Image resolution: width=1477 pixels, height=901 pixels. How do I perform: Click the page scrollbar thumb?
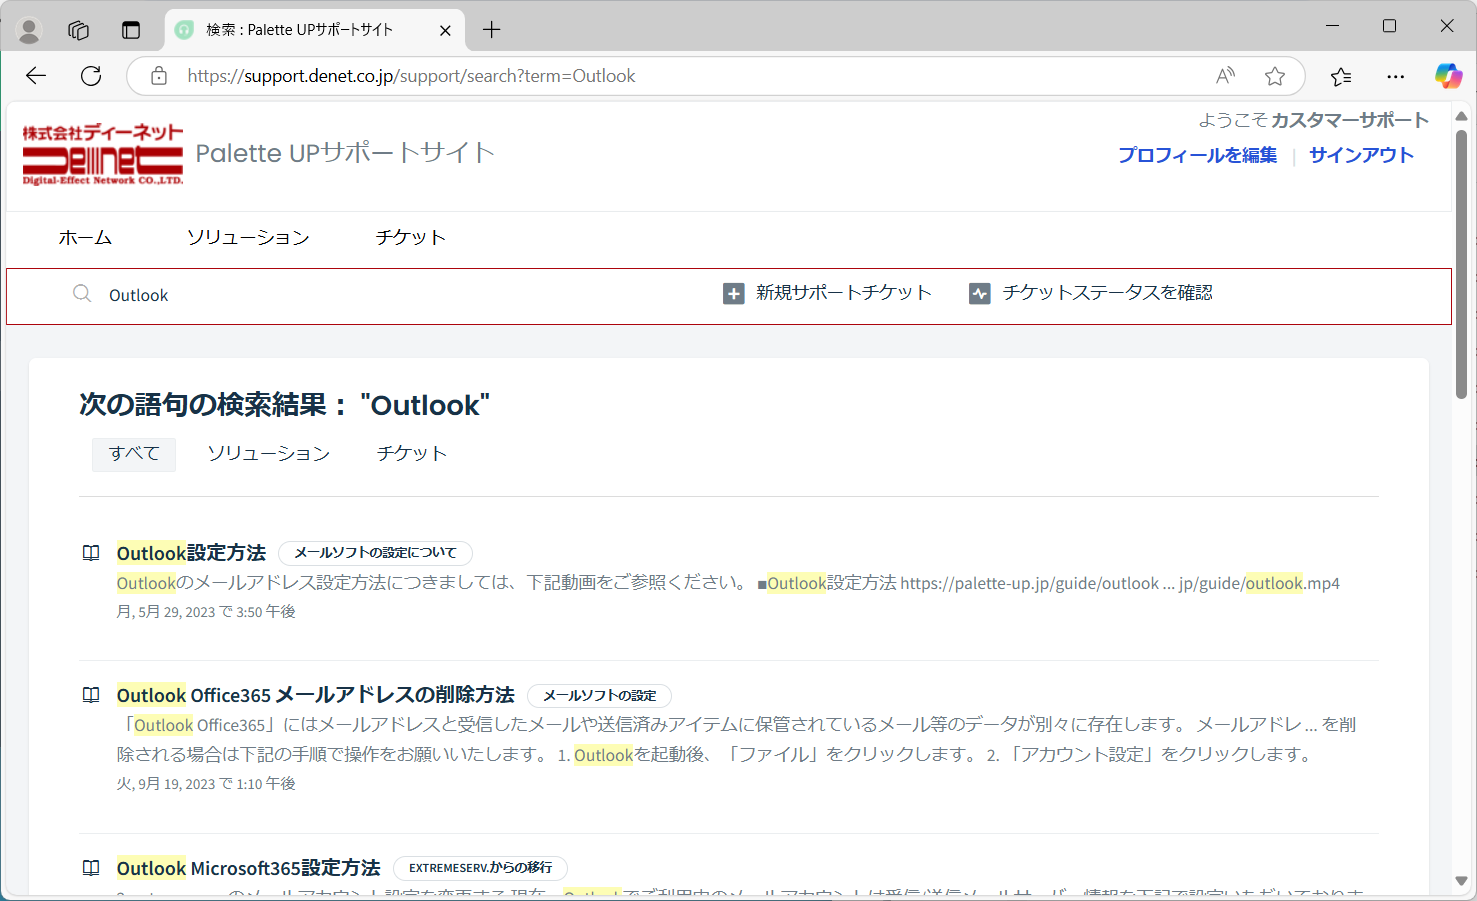tap(1461, 265)
